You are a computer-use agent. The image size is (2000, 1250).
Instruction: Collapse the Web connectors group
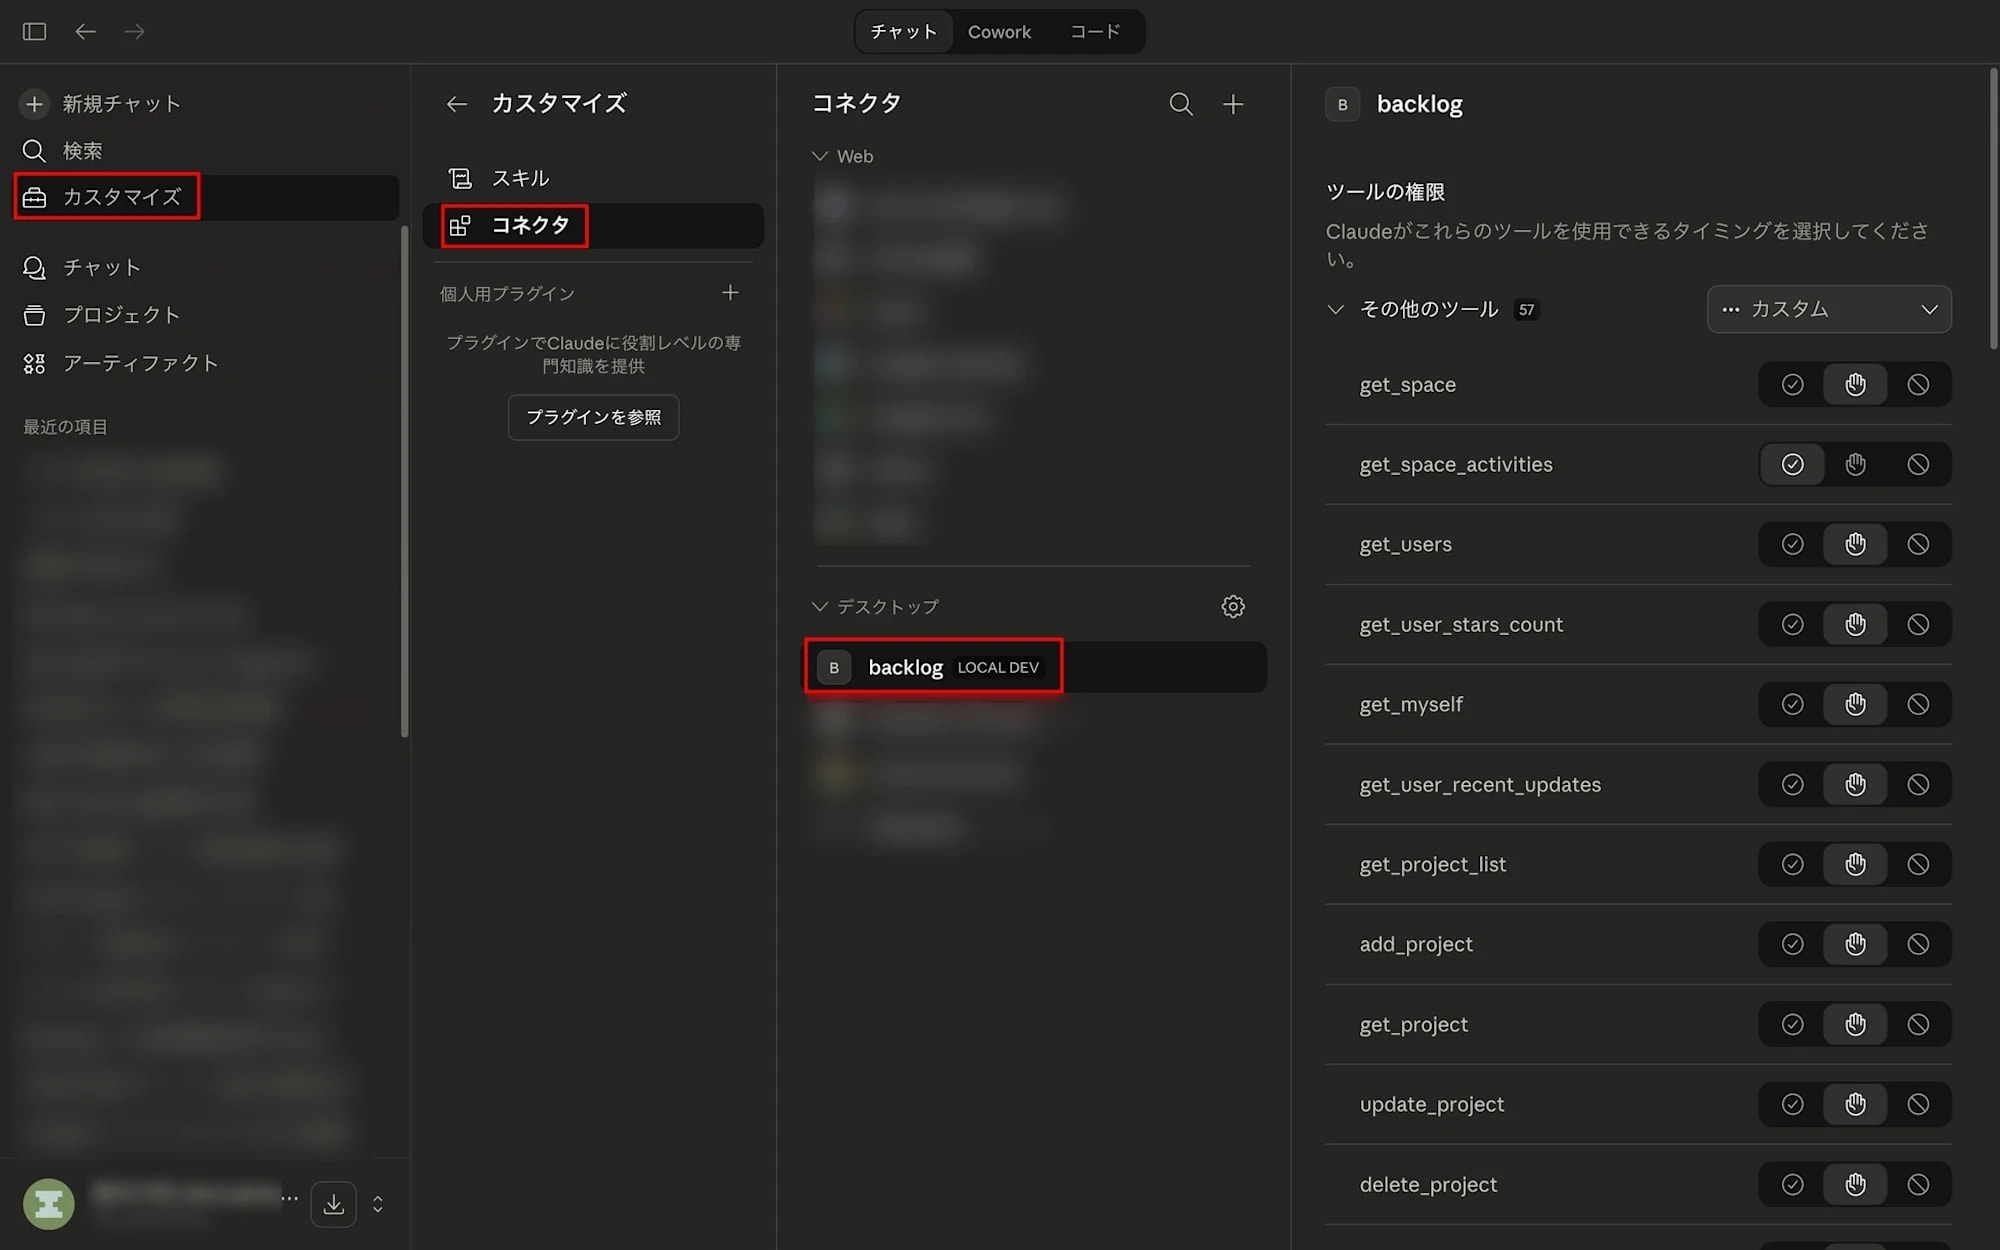click(820, 156)
